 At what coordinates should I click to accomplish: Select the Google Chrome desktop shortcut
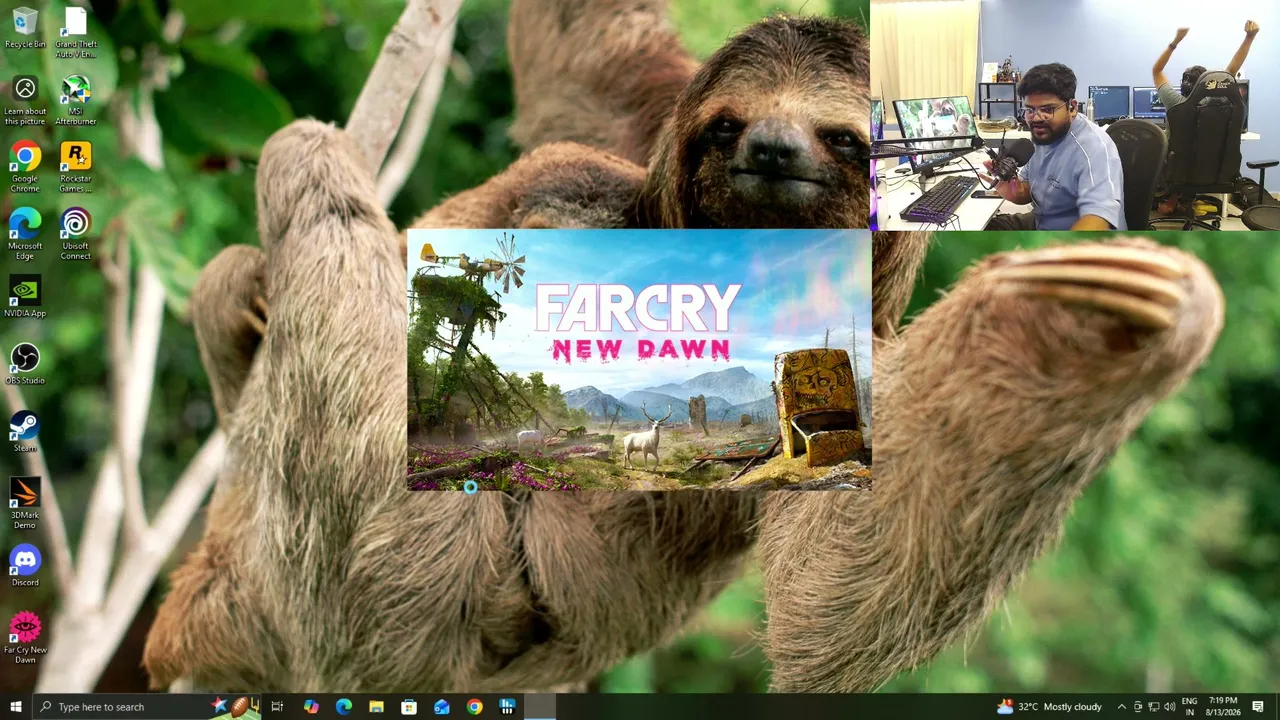point(25,167)
